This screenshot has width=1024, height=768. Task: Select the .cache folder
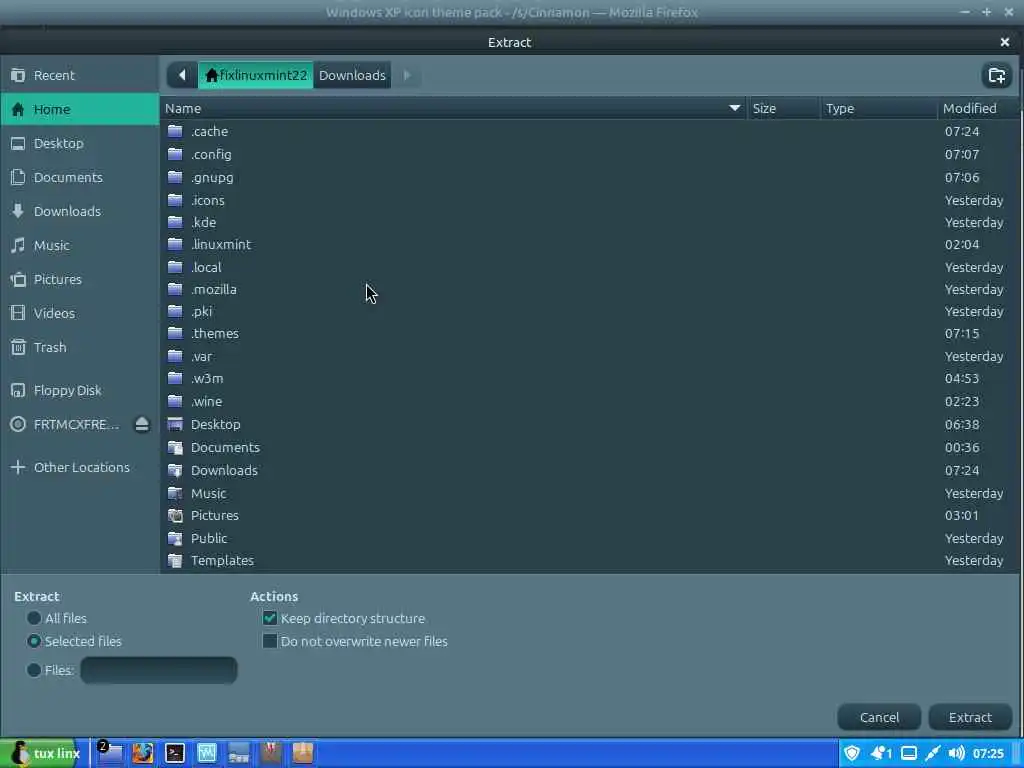coord(589,131)
